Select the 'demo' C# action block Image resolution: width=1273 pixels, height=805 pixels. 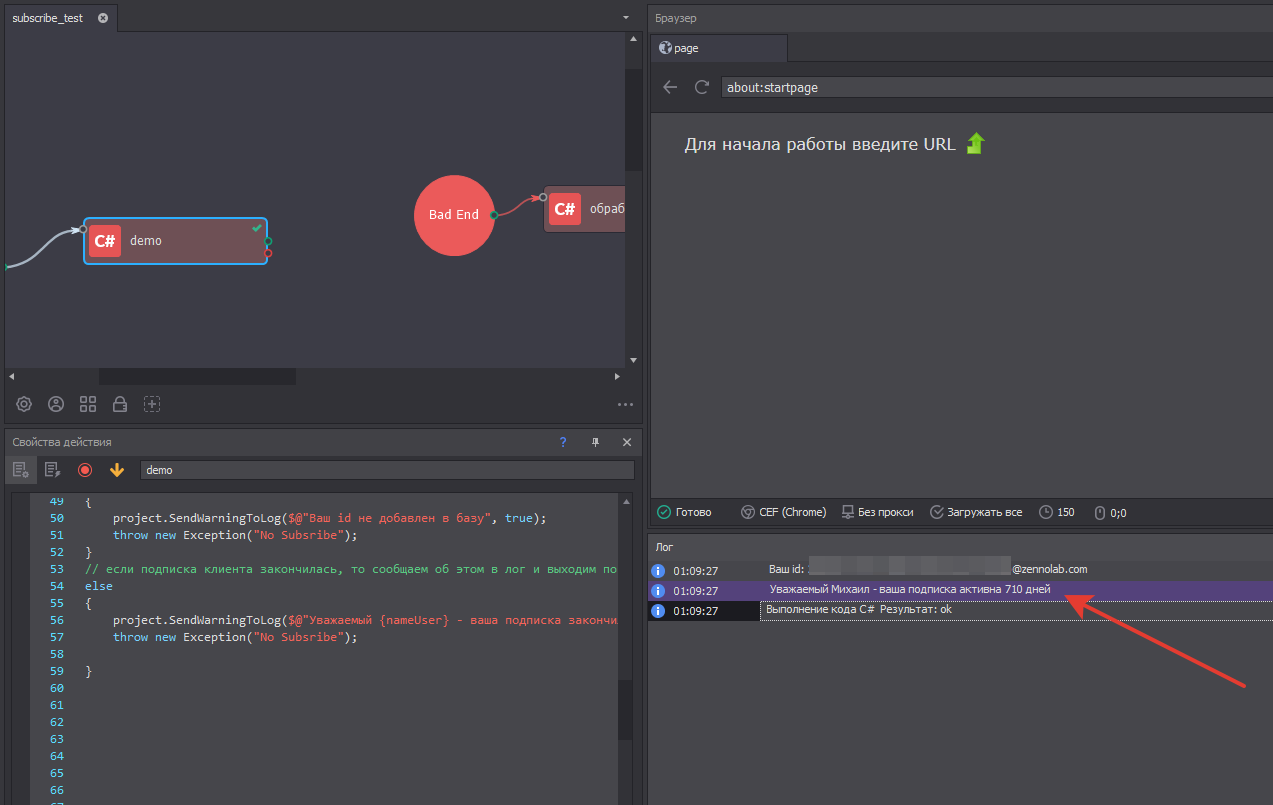point(175,241)
